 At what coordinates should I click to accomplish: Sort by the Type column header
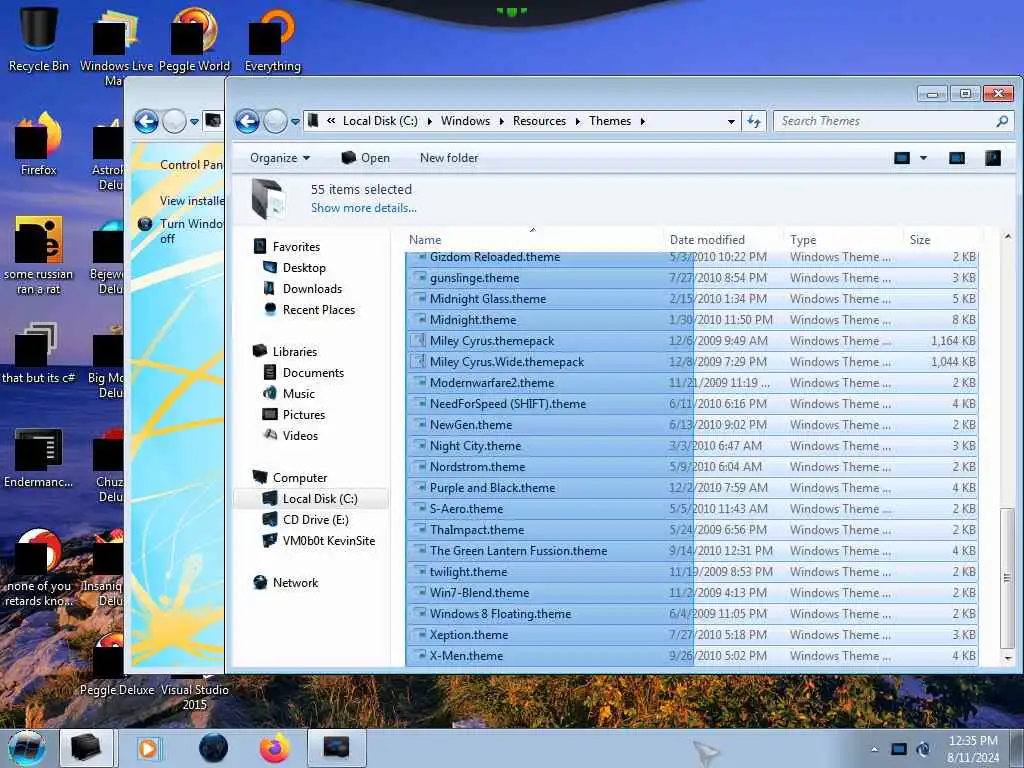[x=843, y=240]
